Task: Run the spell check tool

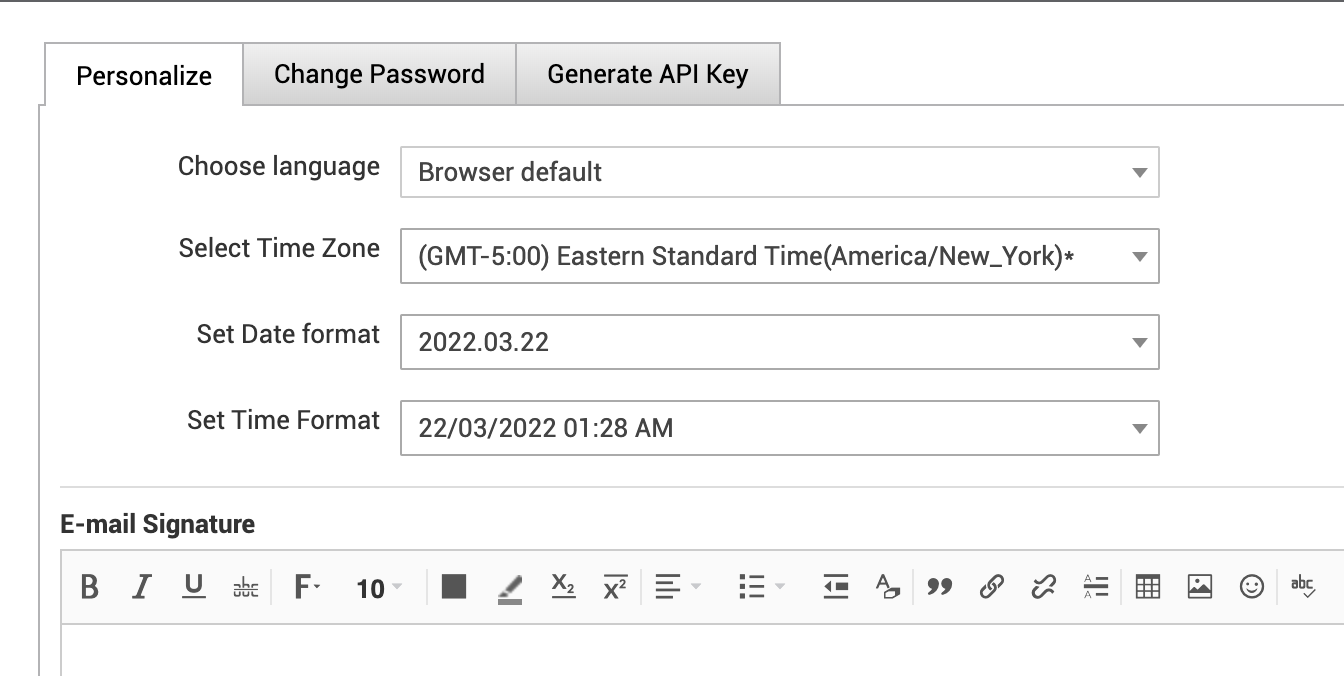Action: (x=1303, y=587)
